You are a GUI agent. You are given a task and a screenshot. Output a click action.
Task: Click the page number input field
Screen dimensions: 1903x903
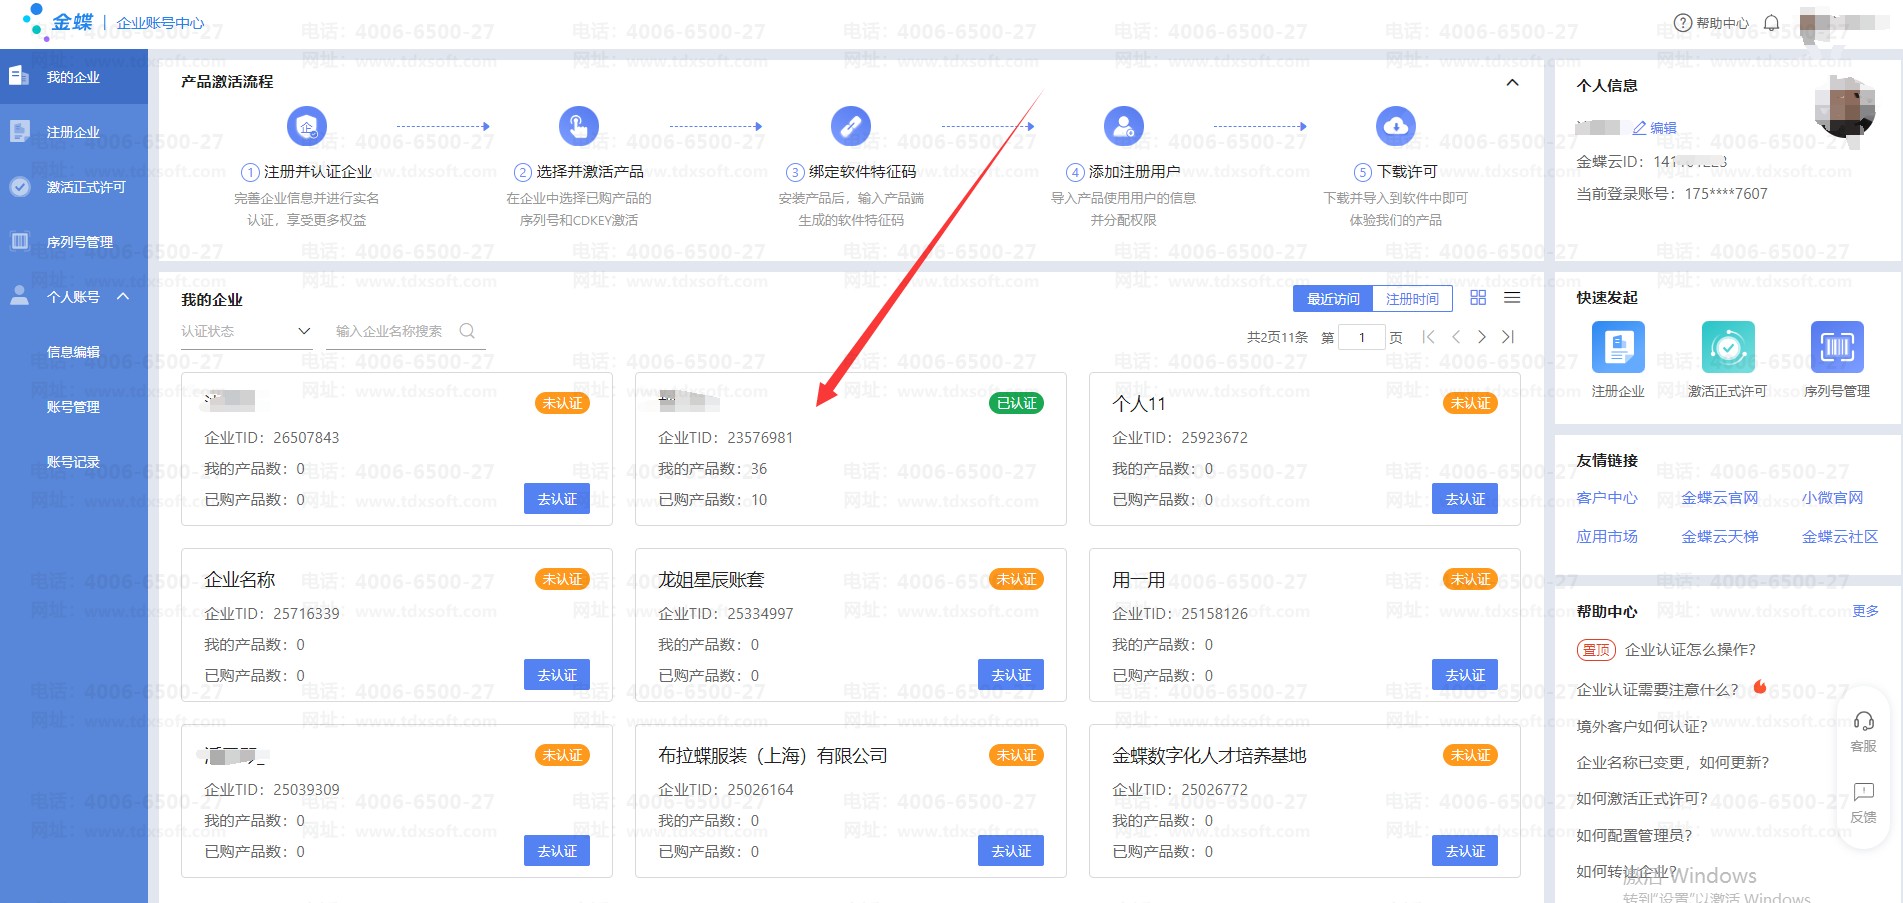[1361, 337]
